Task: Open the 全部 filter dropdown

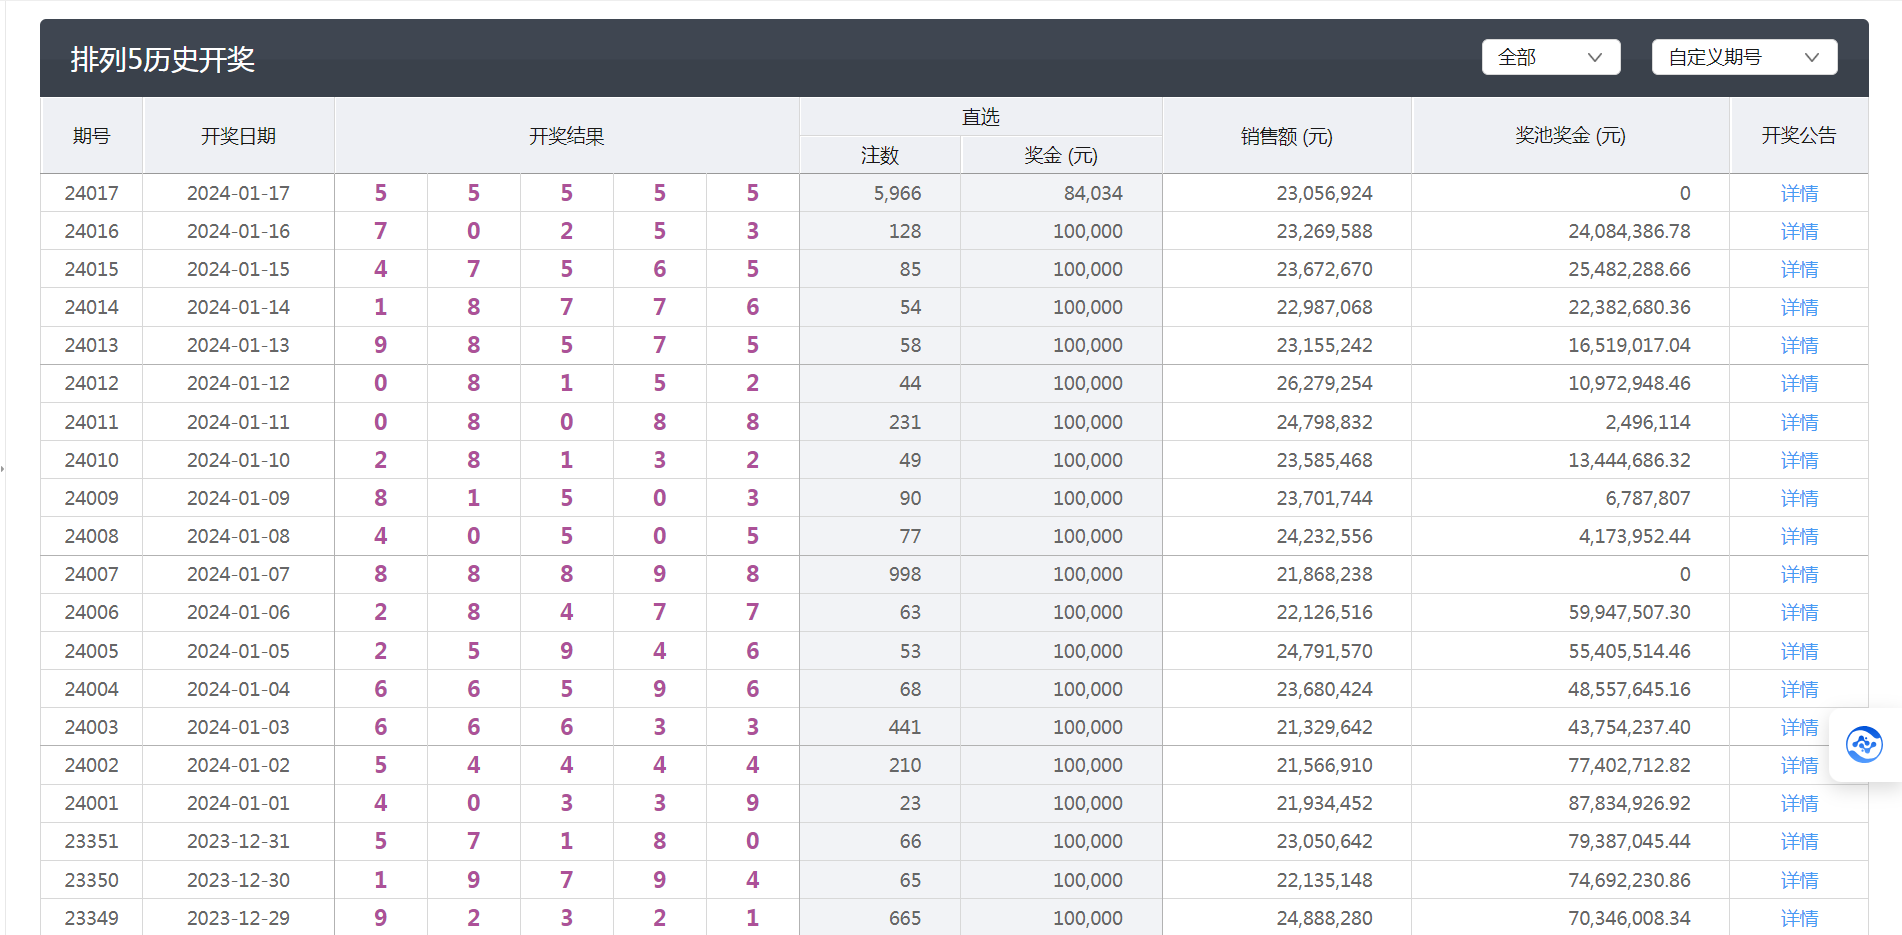Action: pos(1551,57)
